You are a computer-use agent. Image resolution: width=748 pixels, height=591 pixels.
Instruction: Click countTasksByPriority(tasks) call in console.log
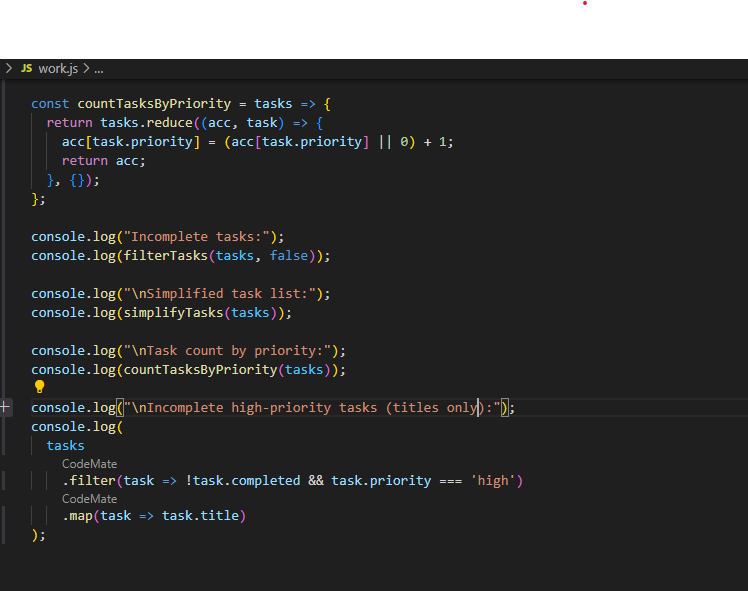point(227,370)
